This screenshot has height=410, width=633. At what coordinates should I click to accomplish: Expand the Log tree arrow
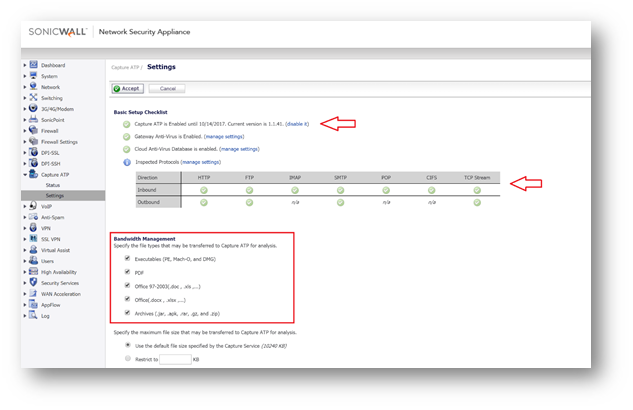click(x=25, y=316)
